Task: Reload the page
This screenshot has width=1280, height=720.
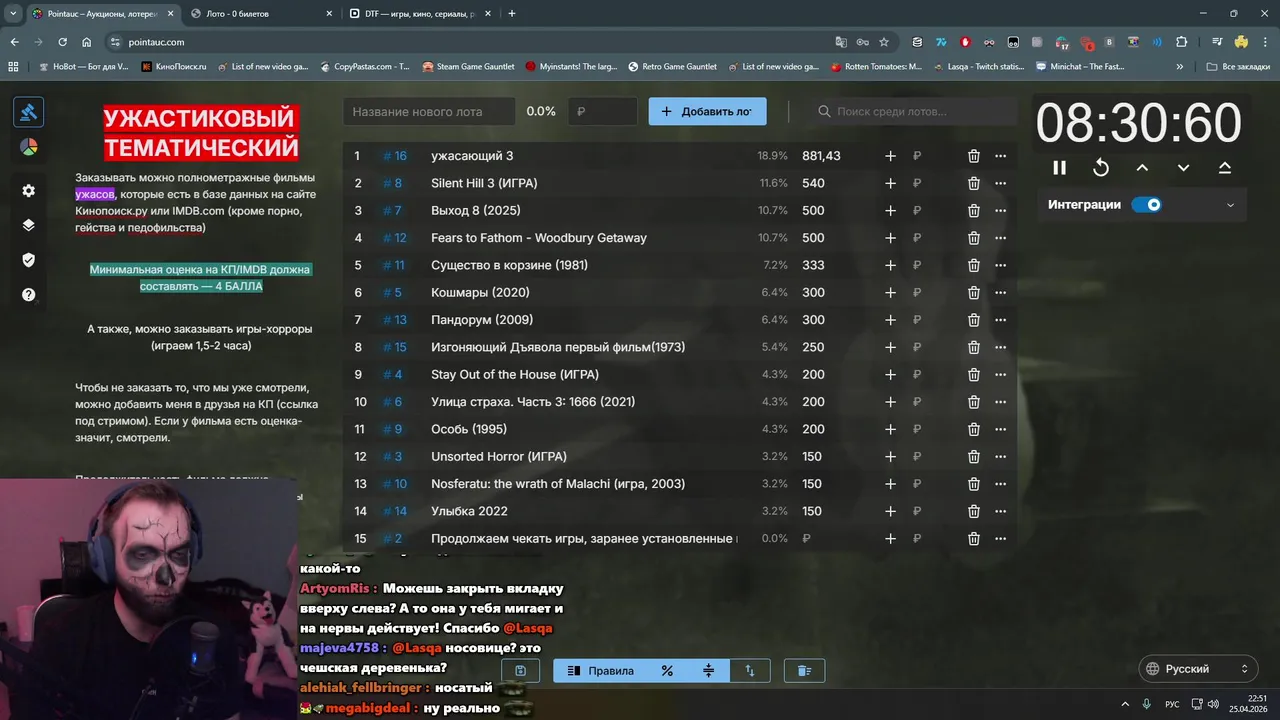Action: (62, 42)
